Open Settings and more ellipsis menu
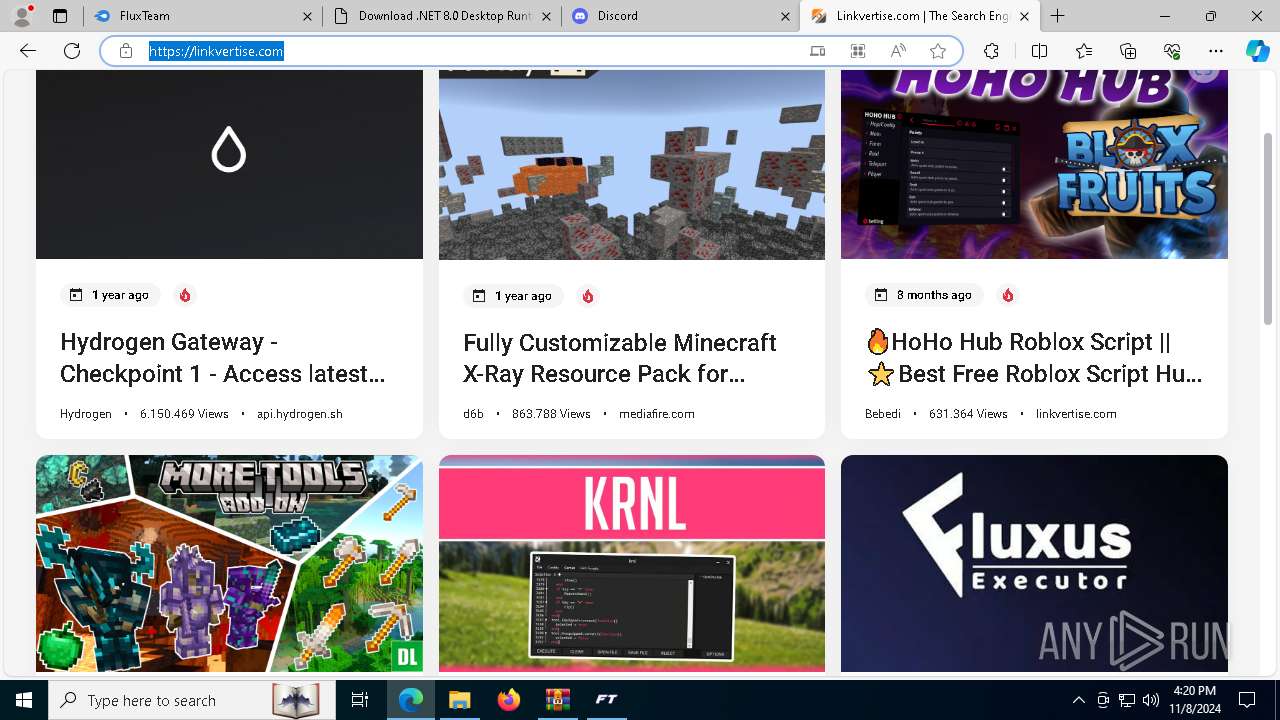Screen dimensions: 1280x720 [x=1216, y=51]
